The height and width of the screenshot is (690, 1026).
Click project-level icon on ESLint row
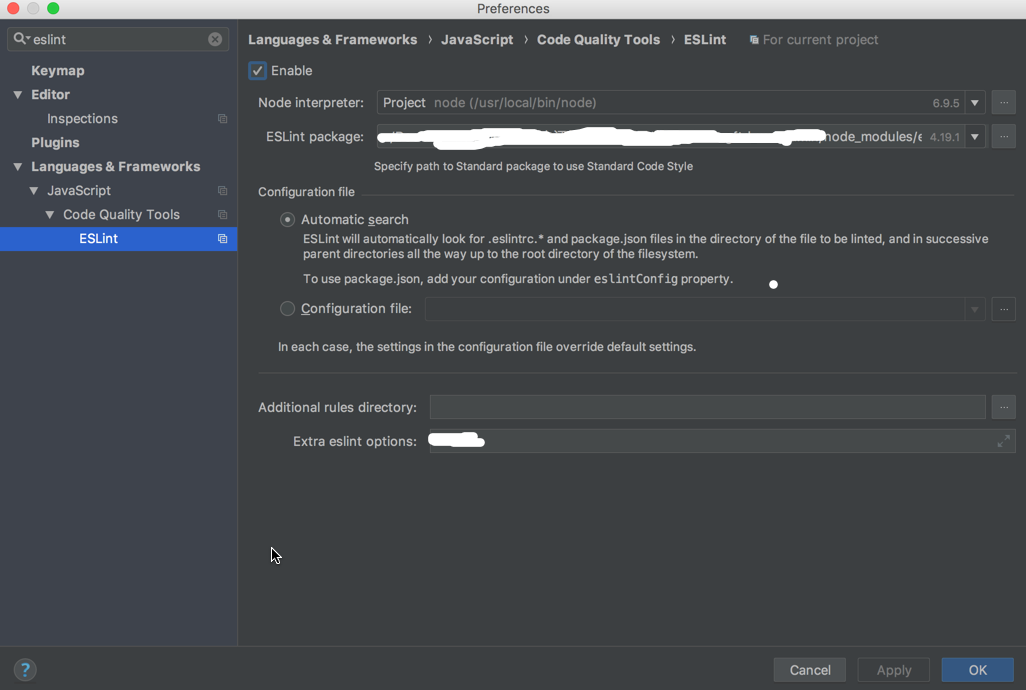pos(222,239)
